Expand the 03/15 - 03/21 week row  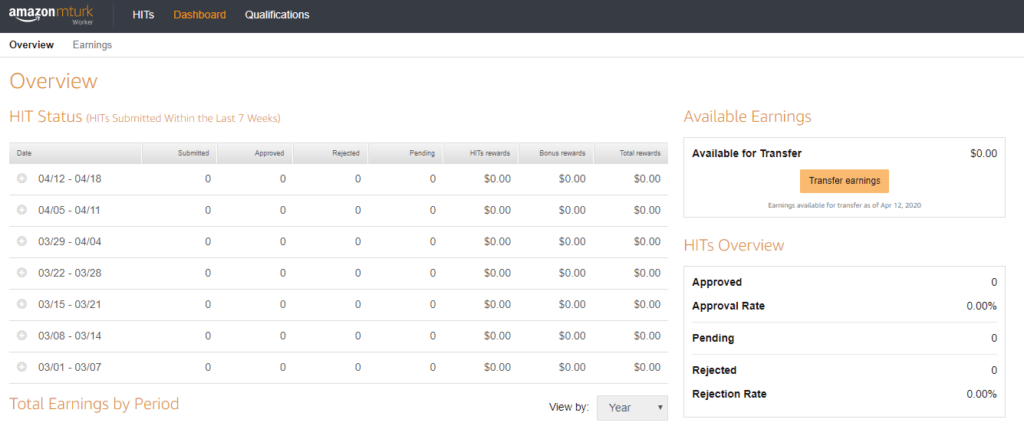click(22, 304)
